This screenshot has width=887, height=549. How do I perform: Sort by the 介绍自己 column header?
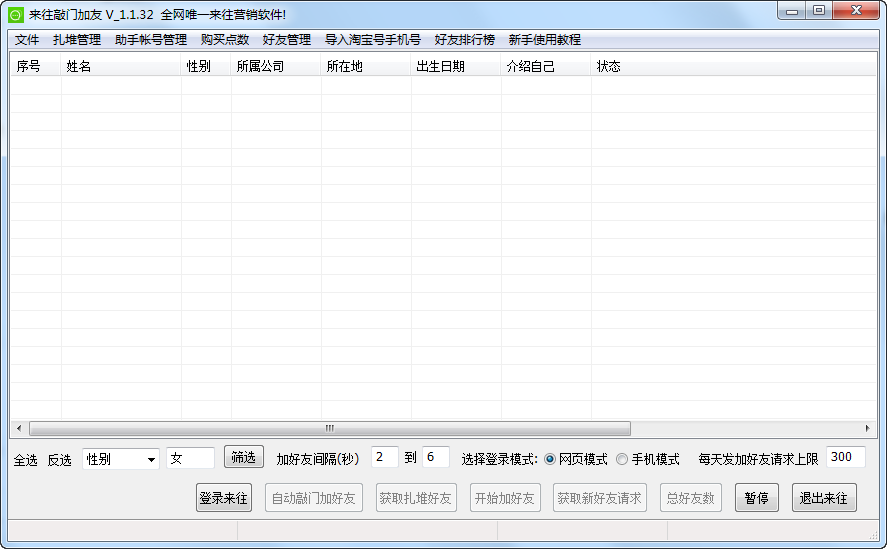coord(546,66)
